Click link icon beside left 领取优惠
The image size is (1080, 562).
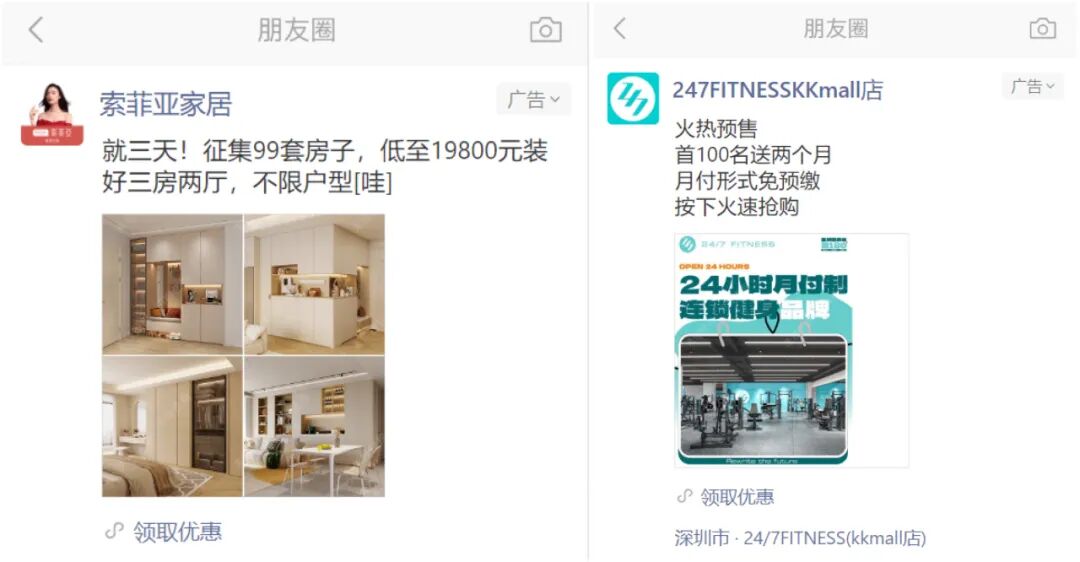[114, 531]
